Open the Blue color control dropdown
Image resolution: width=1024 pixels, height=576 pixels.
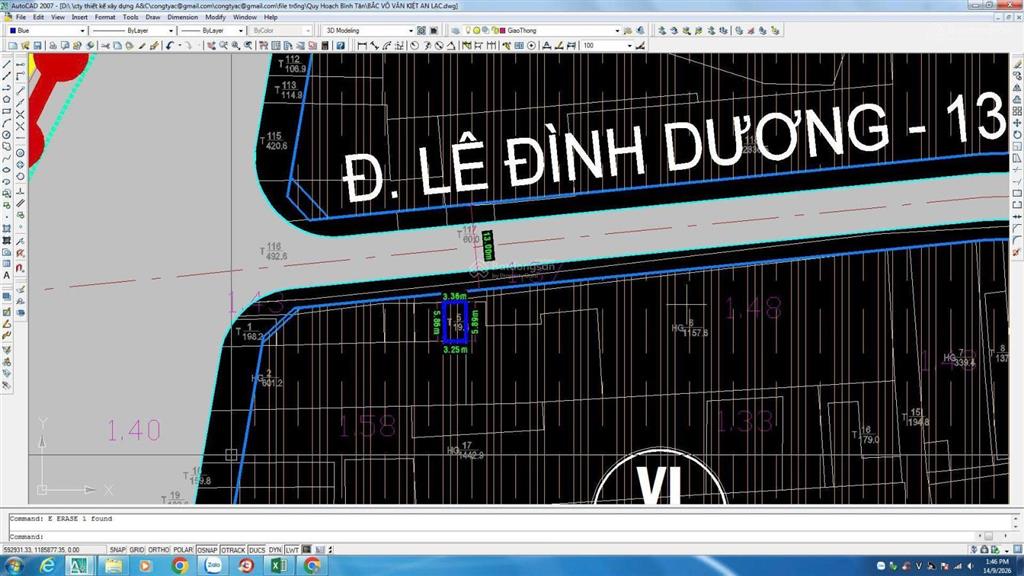click(x=82, y=31)
